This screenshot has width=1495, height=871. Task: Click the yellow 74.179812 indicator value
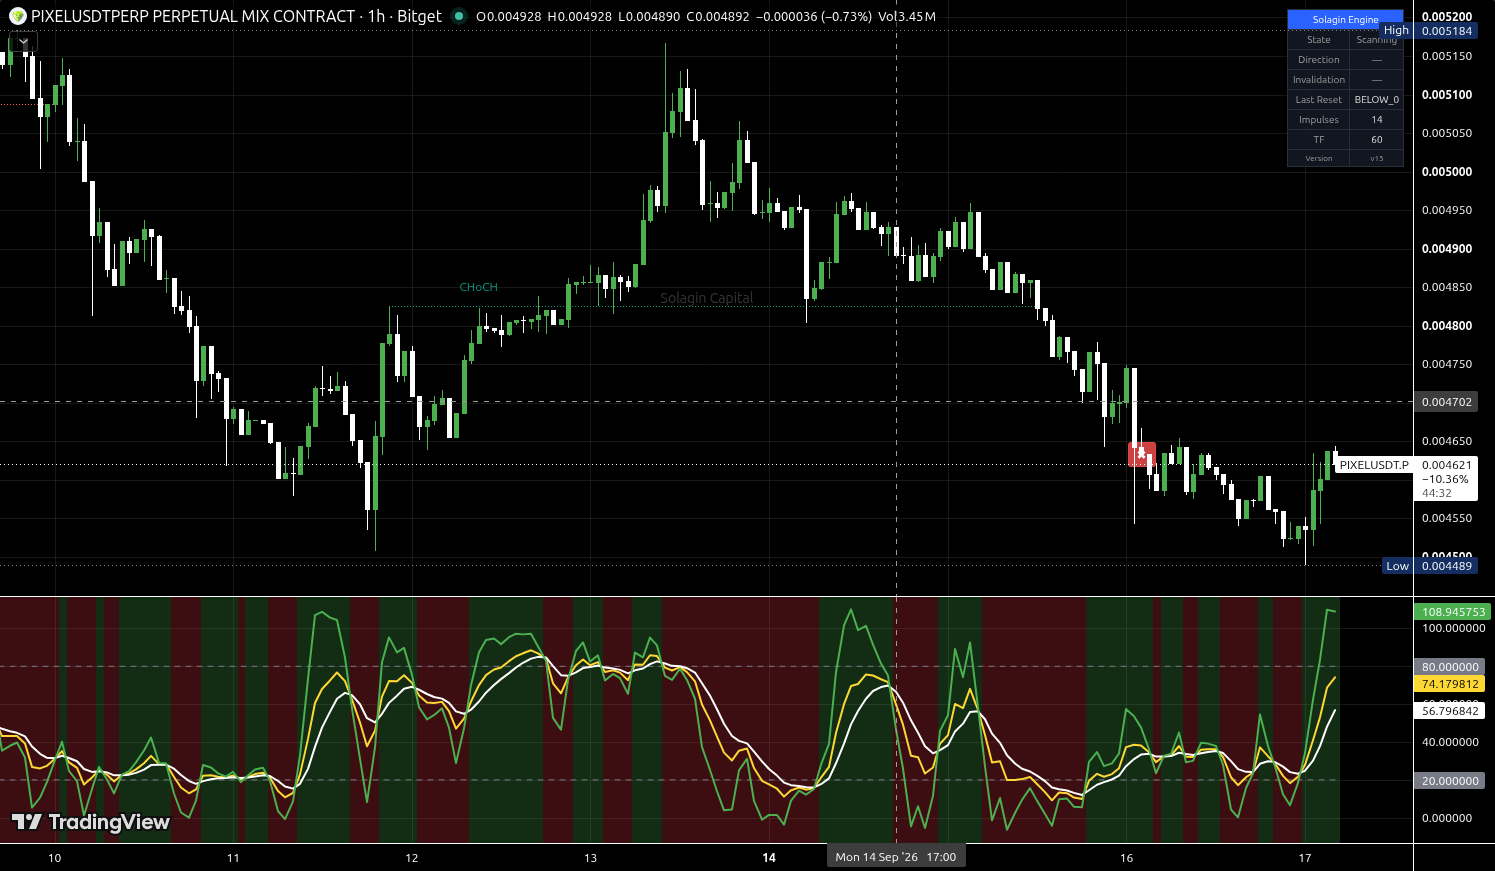(x=1450, y=684)
